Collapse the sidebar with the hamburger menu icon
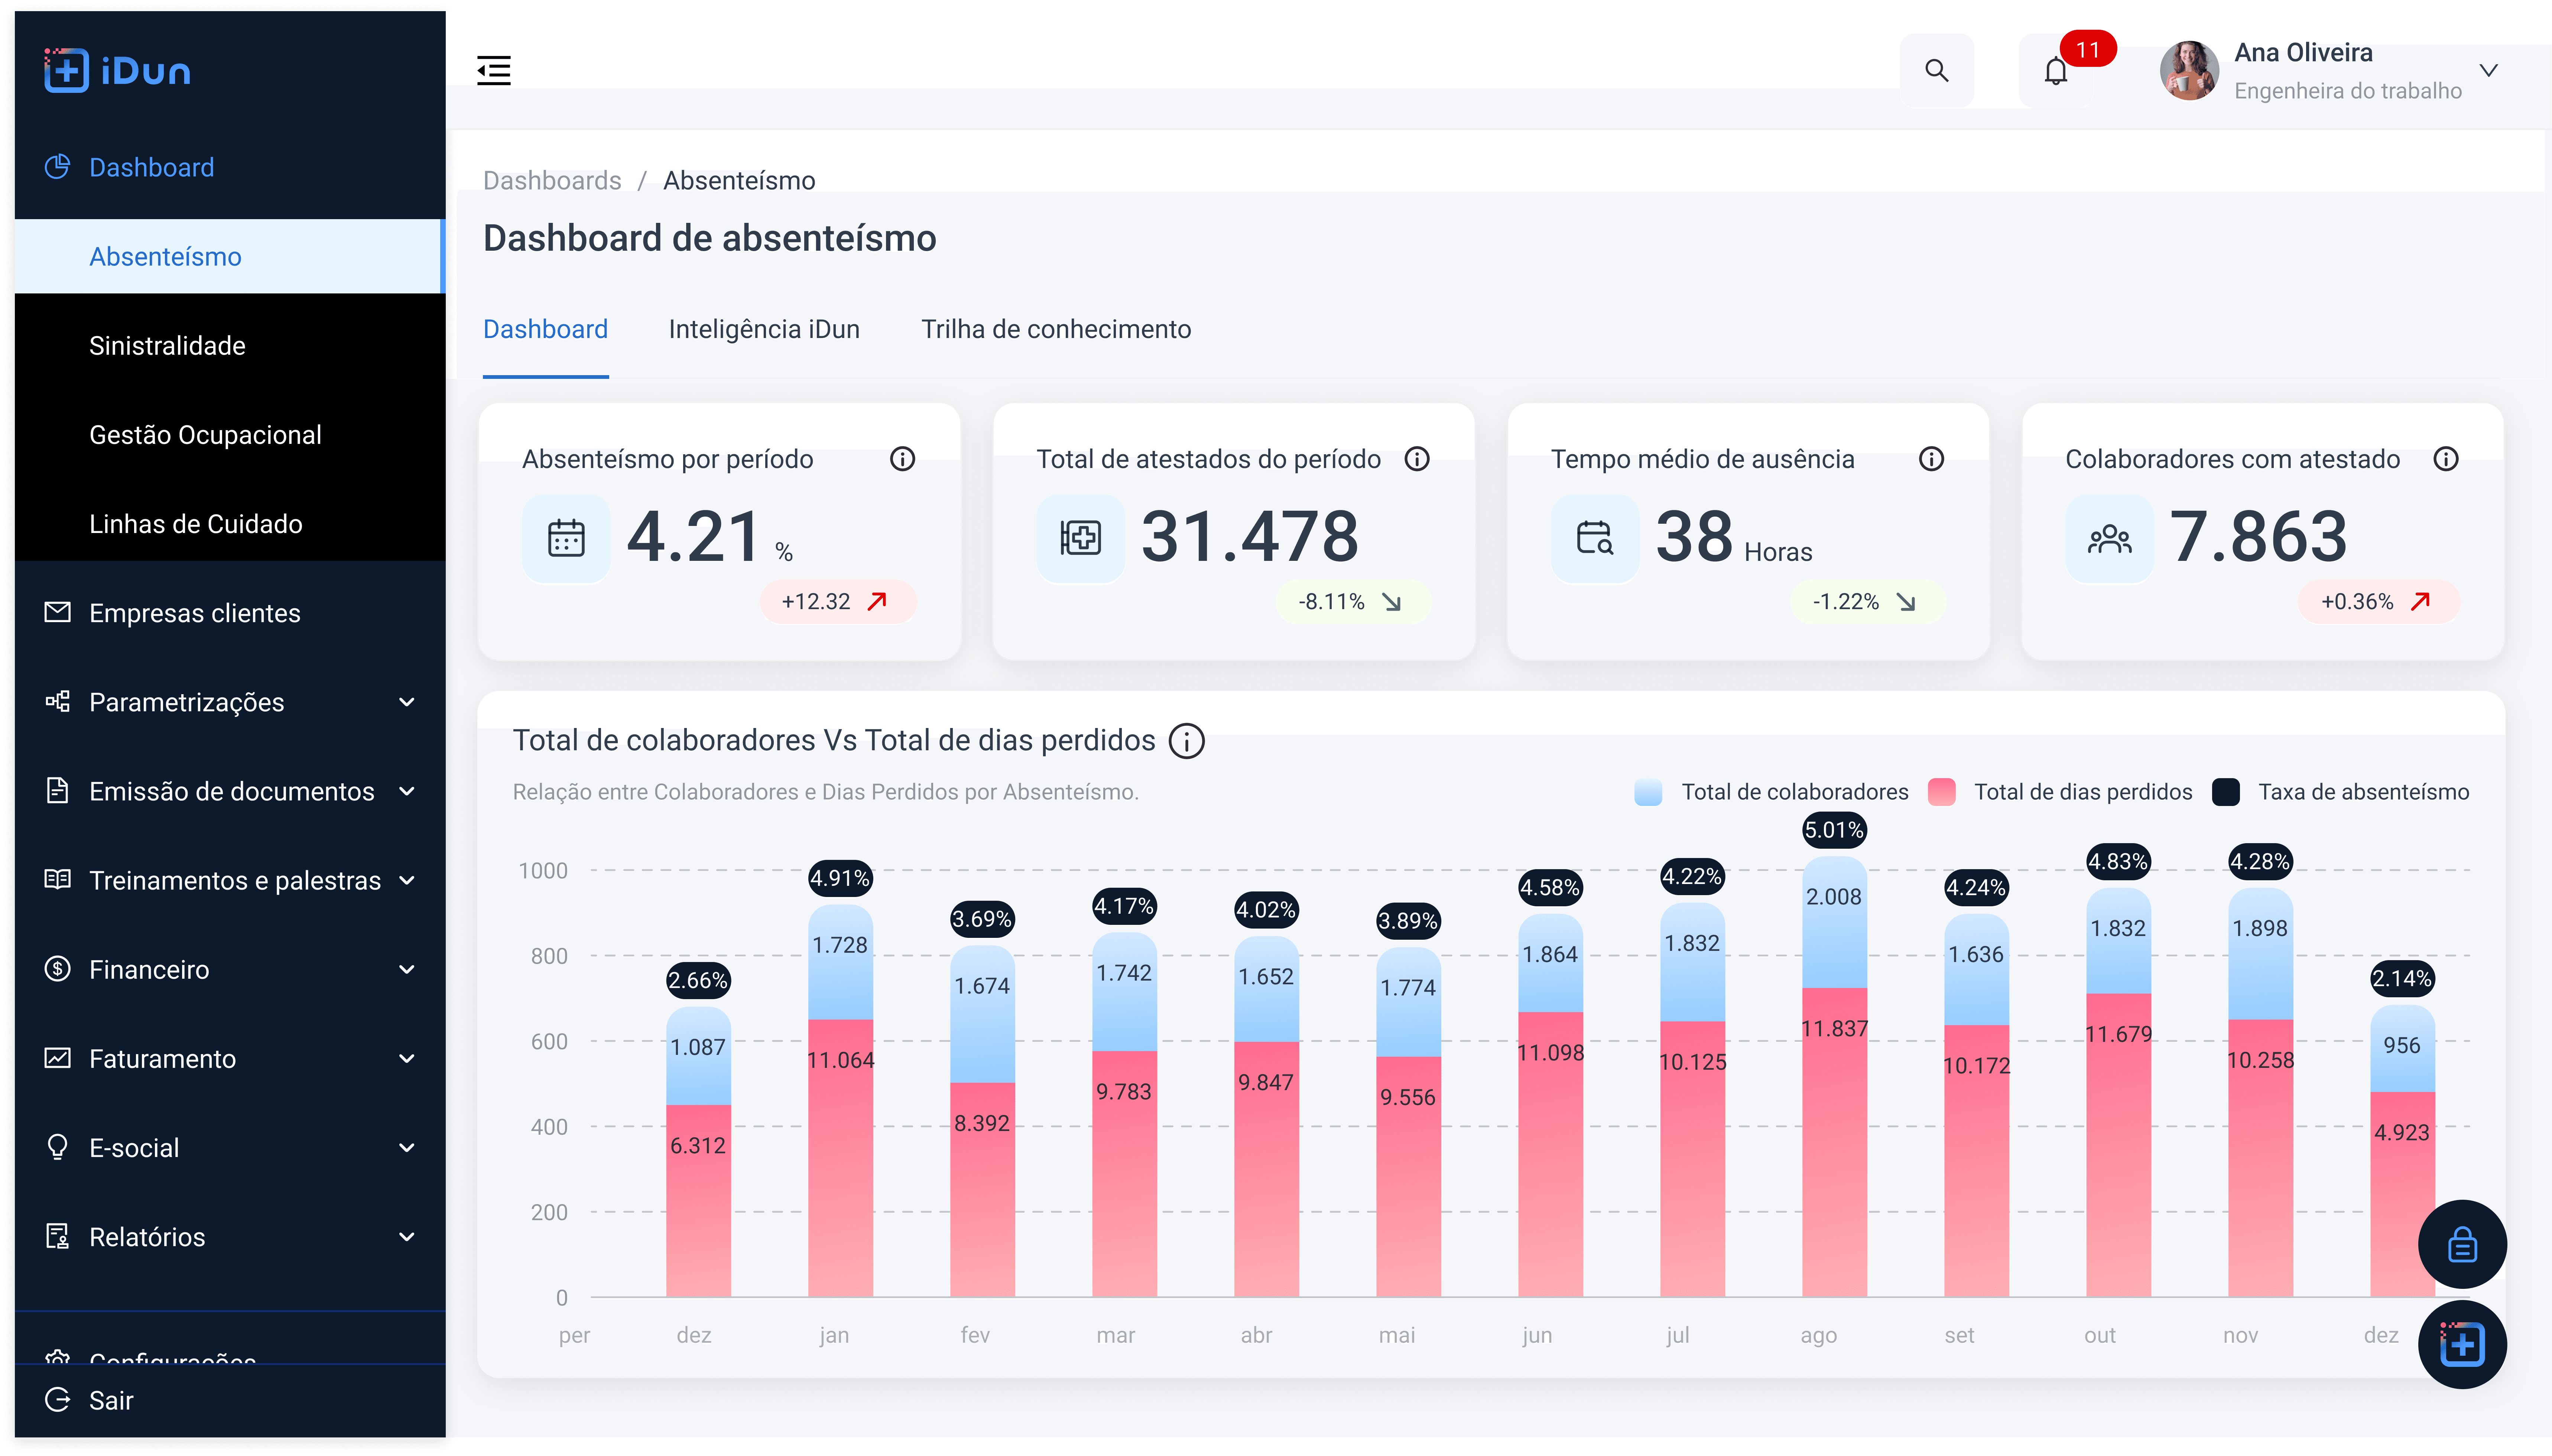The height and width of the screenshot is (1456, 2552). pyautogui.click(x=494, y=71)
